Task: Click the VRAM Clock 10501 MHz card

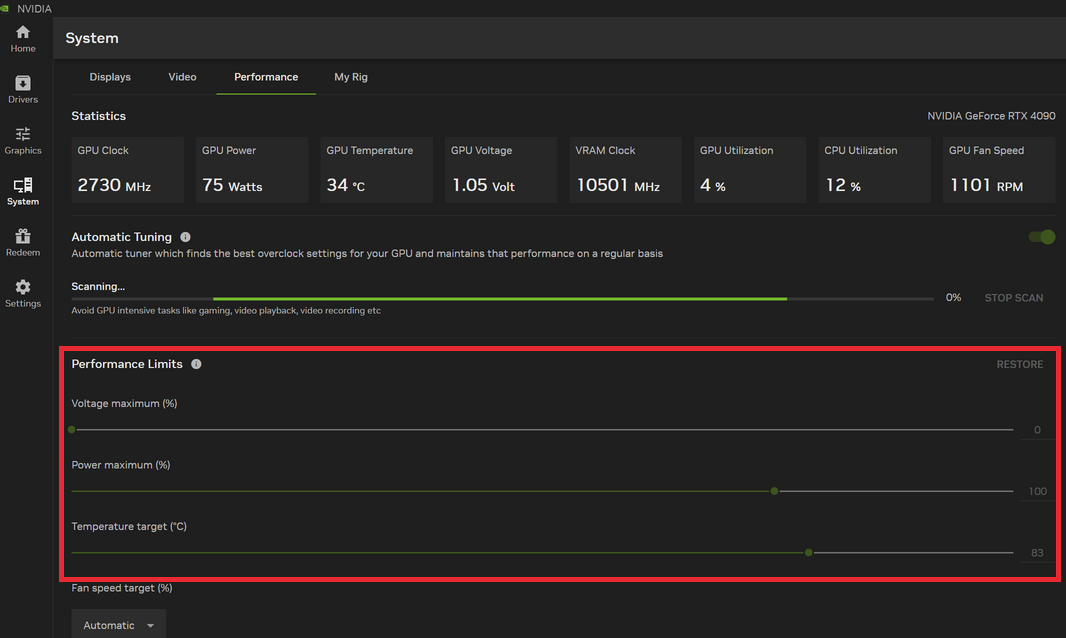Action: click(x=625, y=170)
